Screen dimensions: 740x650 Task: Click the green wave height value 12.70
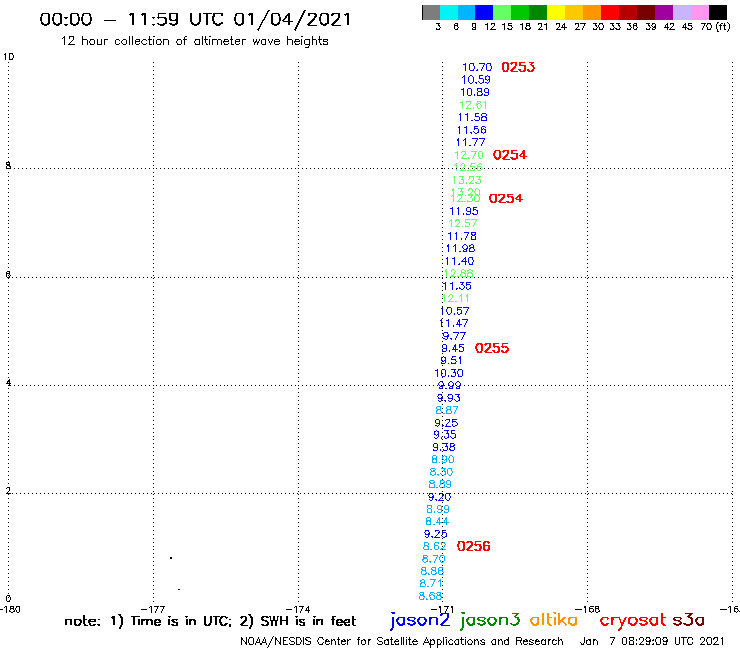[x=469, y=155]
